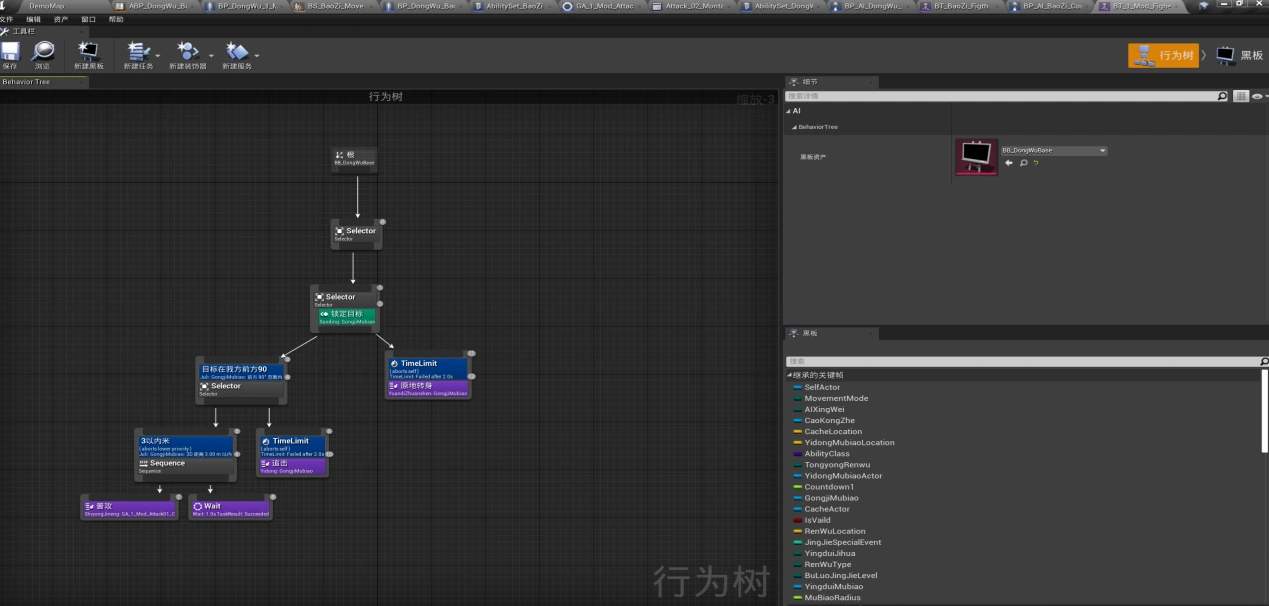This screenshot has width=1269, height=606.
Task: Switch to Behavior Tree (行为树) mode
Action: tap(1163, 55)
